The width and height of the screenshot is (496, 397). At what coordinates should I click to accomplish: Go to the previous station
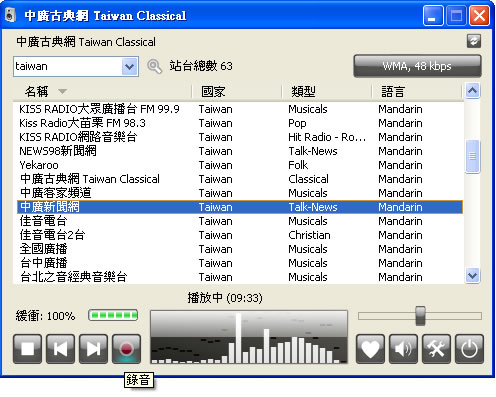(60, 349)
